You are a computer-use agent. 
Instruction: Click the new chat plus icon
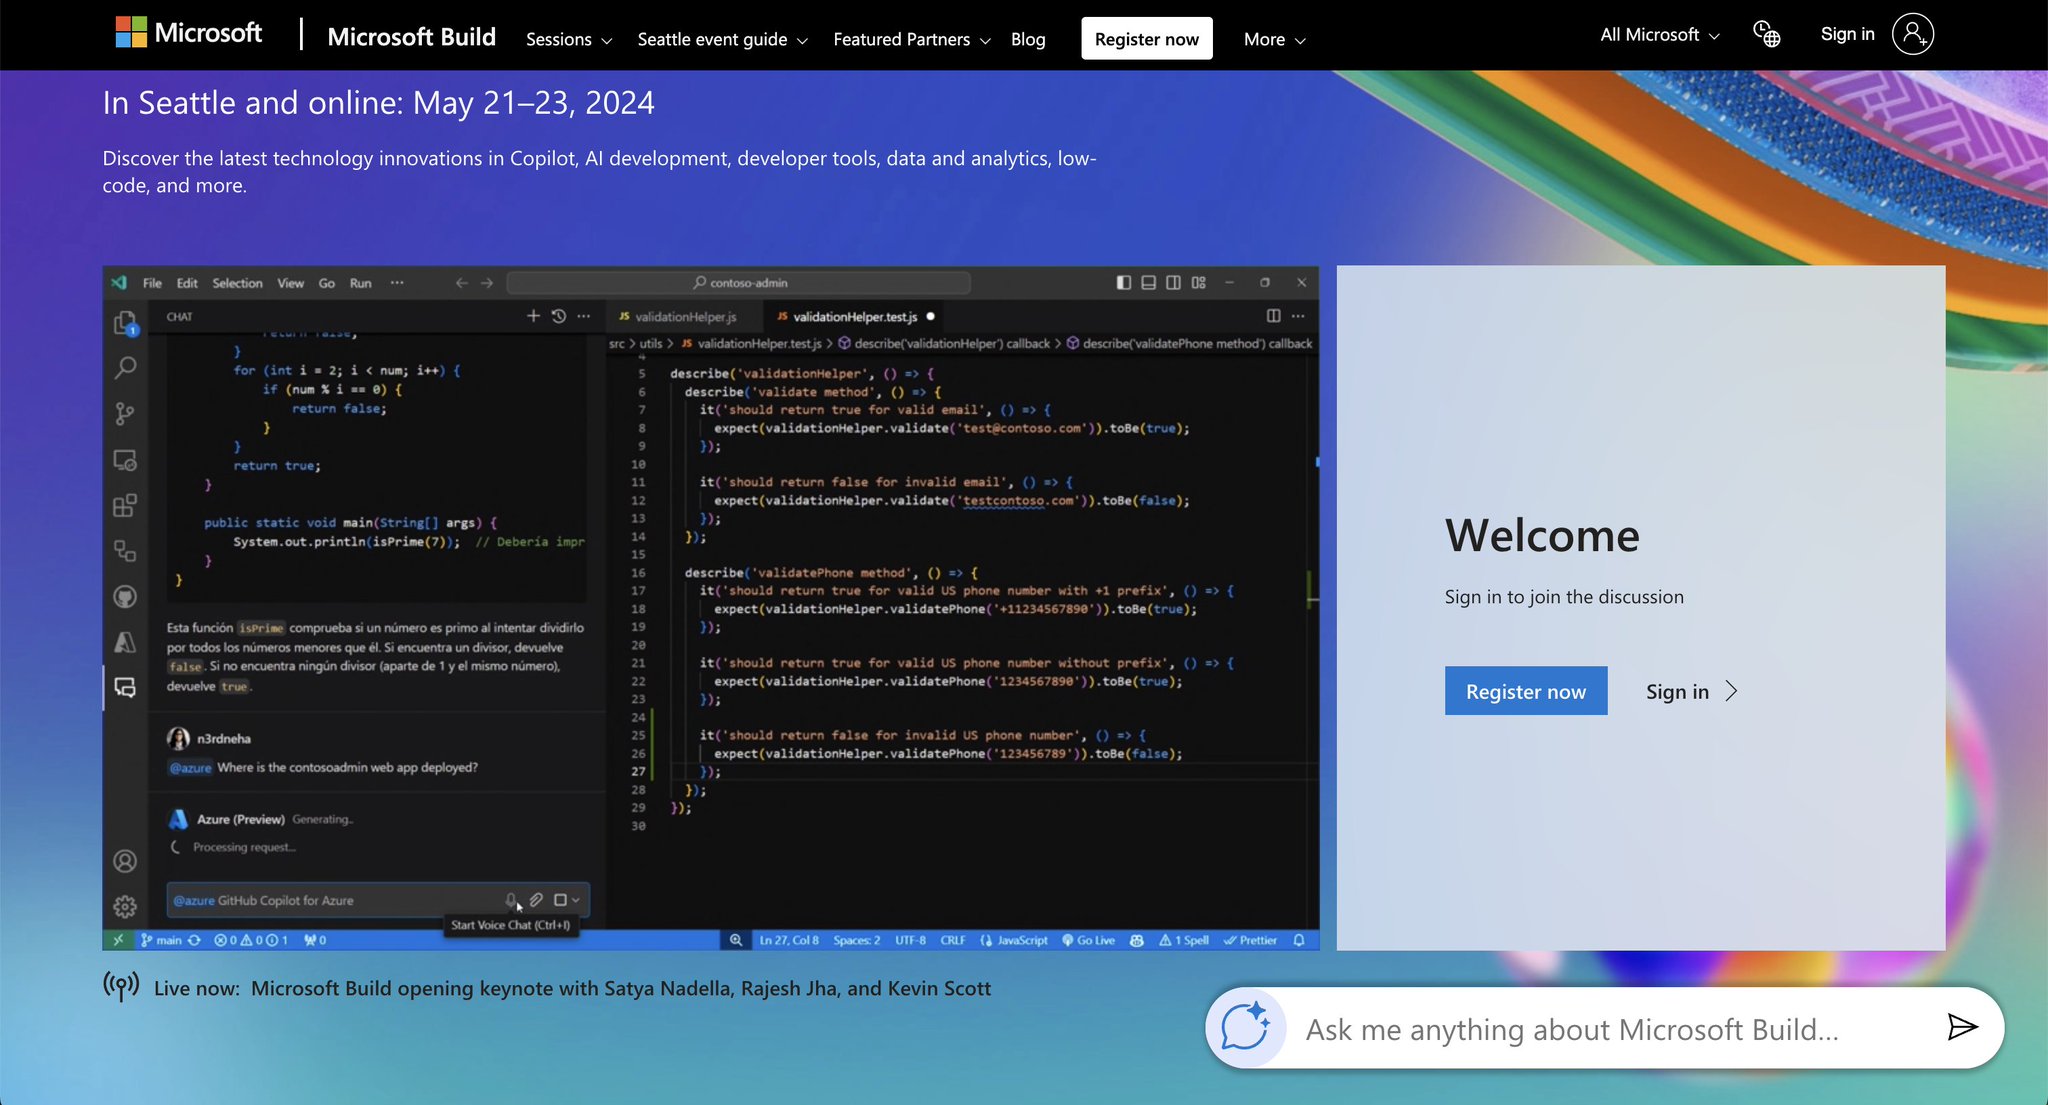tap(533, 316)
